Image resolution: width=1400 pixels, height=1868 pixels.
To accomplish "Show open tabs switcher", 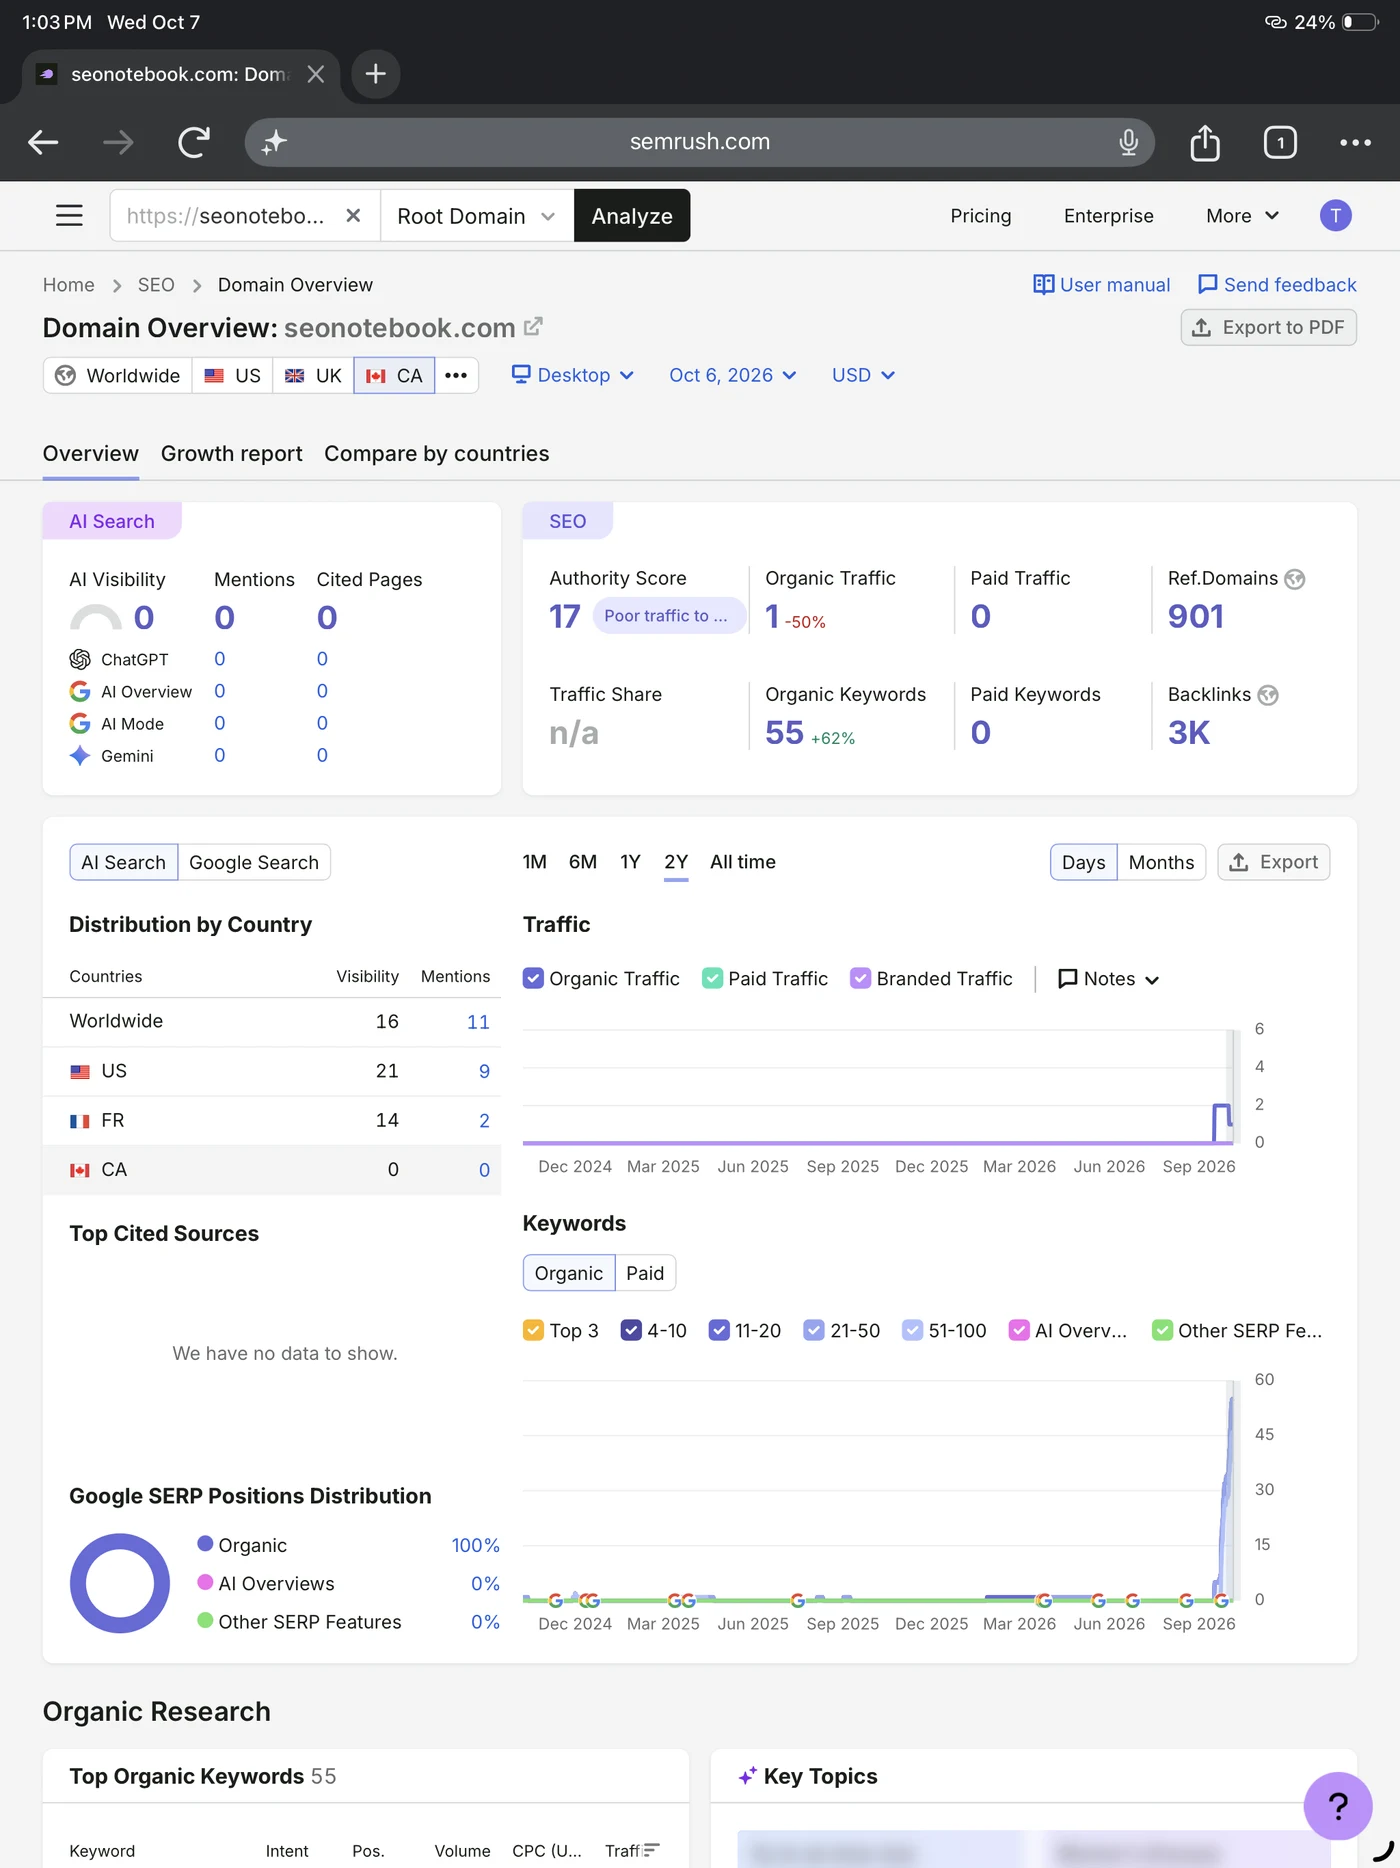I will (x=1280, y=142).
